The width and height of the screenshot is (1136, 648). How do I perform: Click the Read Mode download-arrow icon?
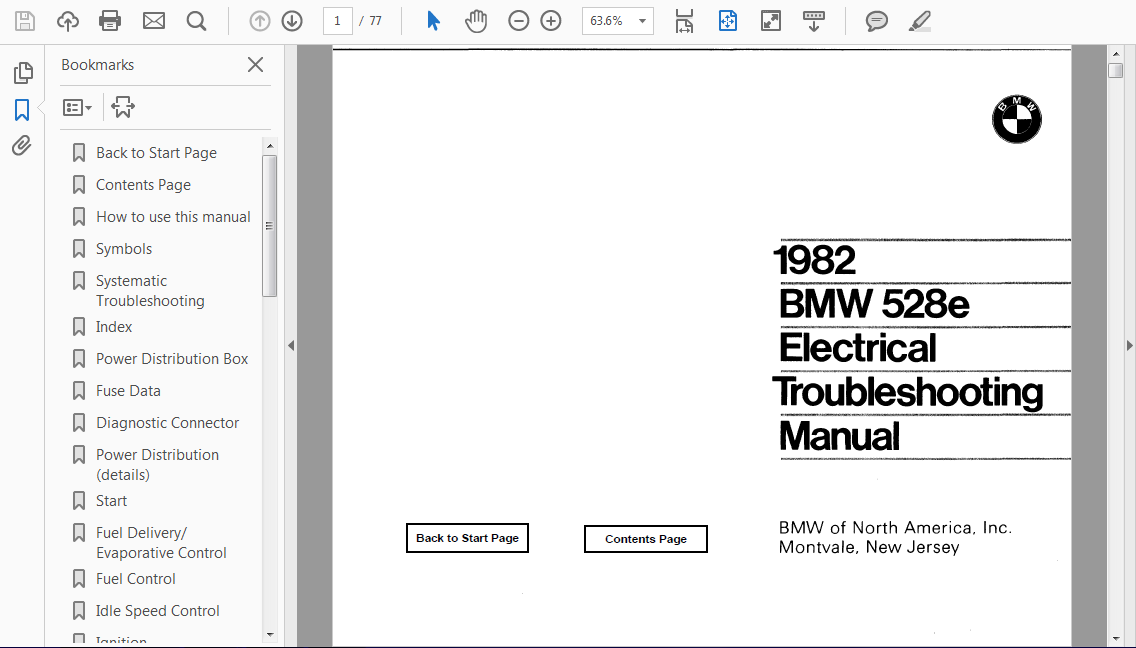coord(814,21)
